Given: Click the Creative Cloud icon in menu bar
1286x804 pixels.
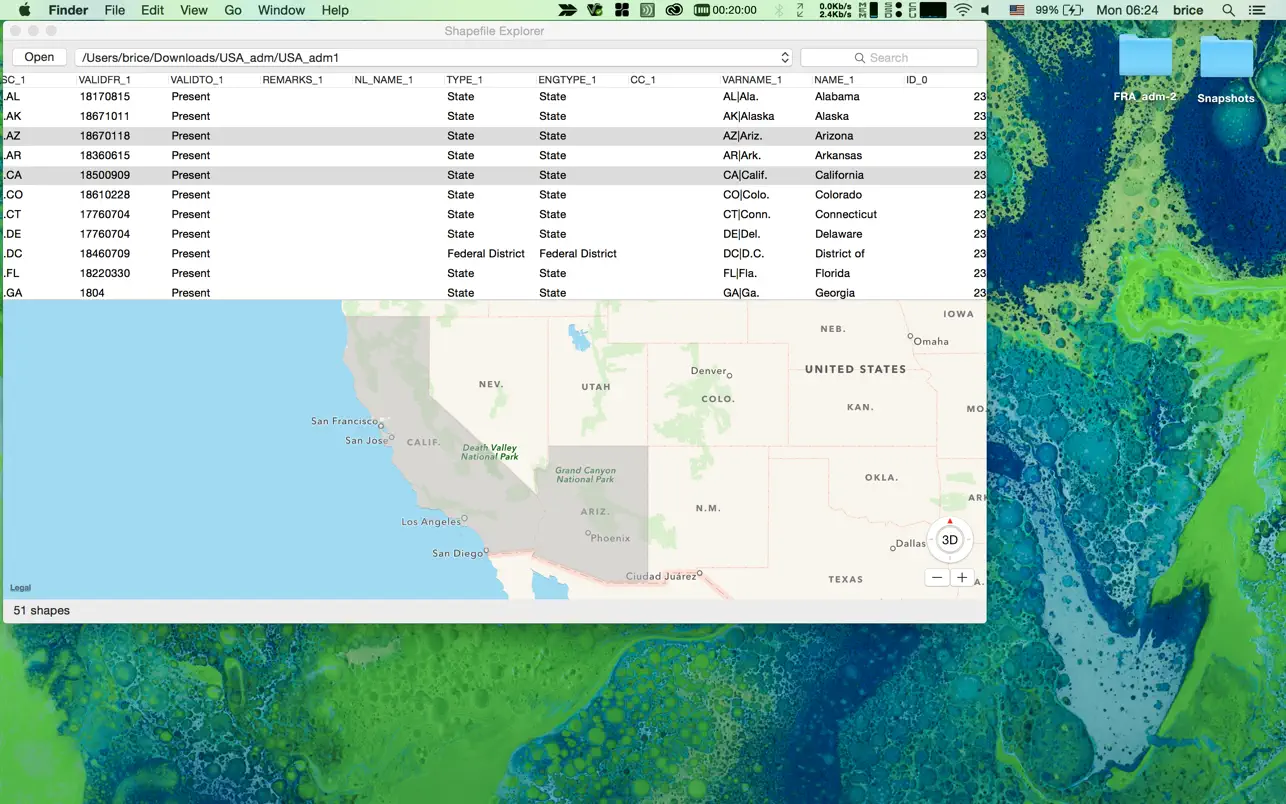Looking at the screenshot, I should click(673, 10).
